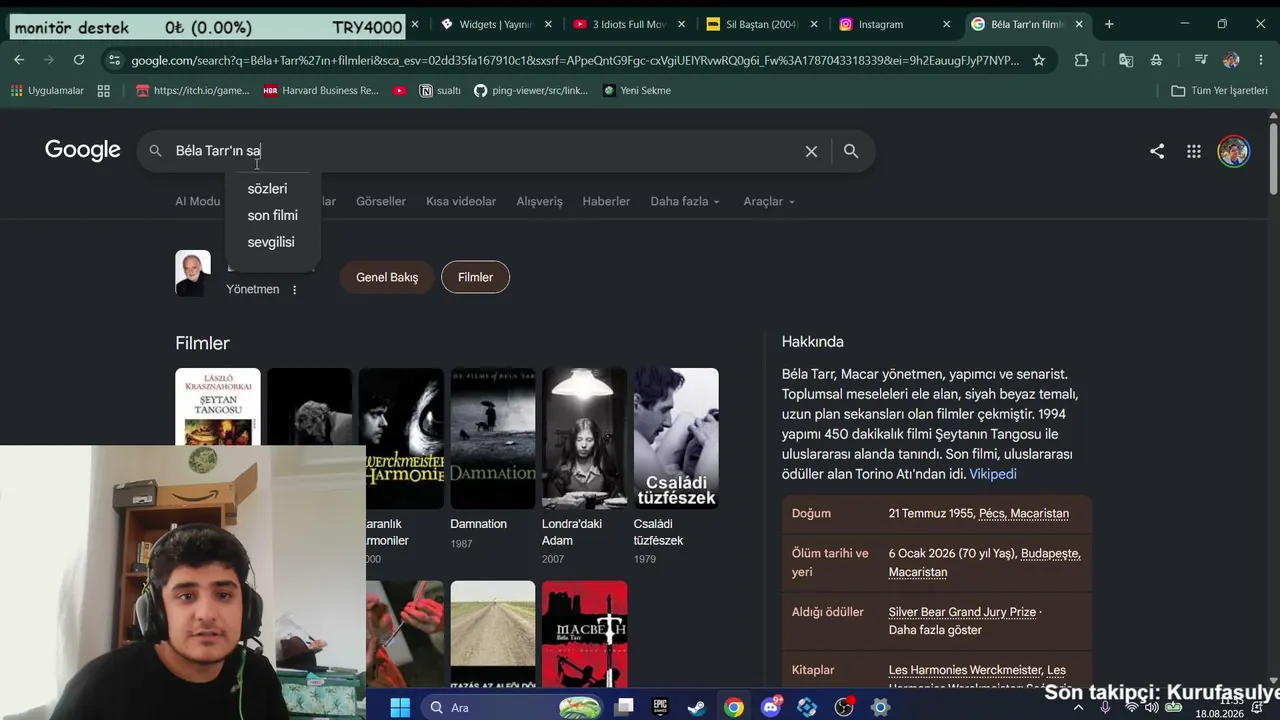Open the Londra'daki Adam film poster

584,438
